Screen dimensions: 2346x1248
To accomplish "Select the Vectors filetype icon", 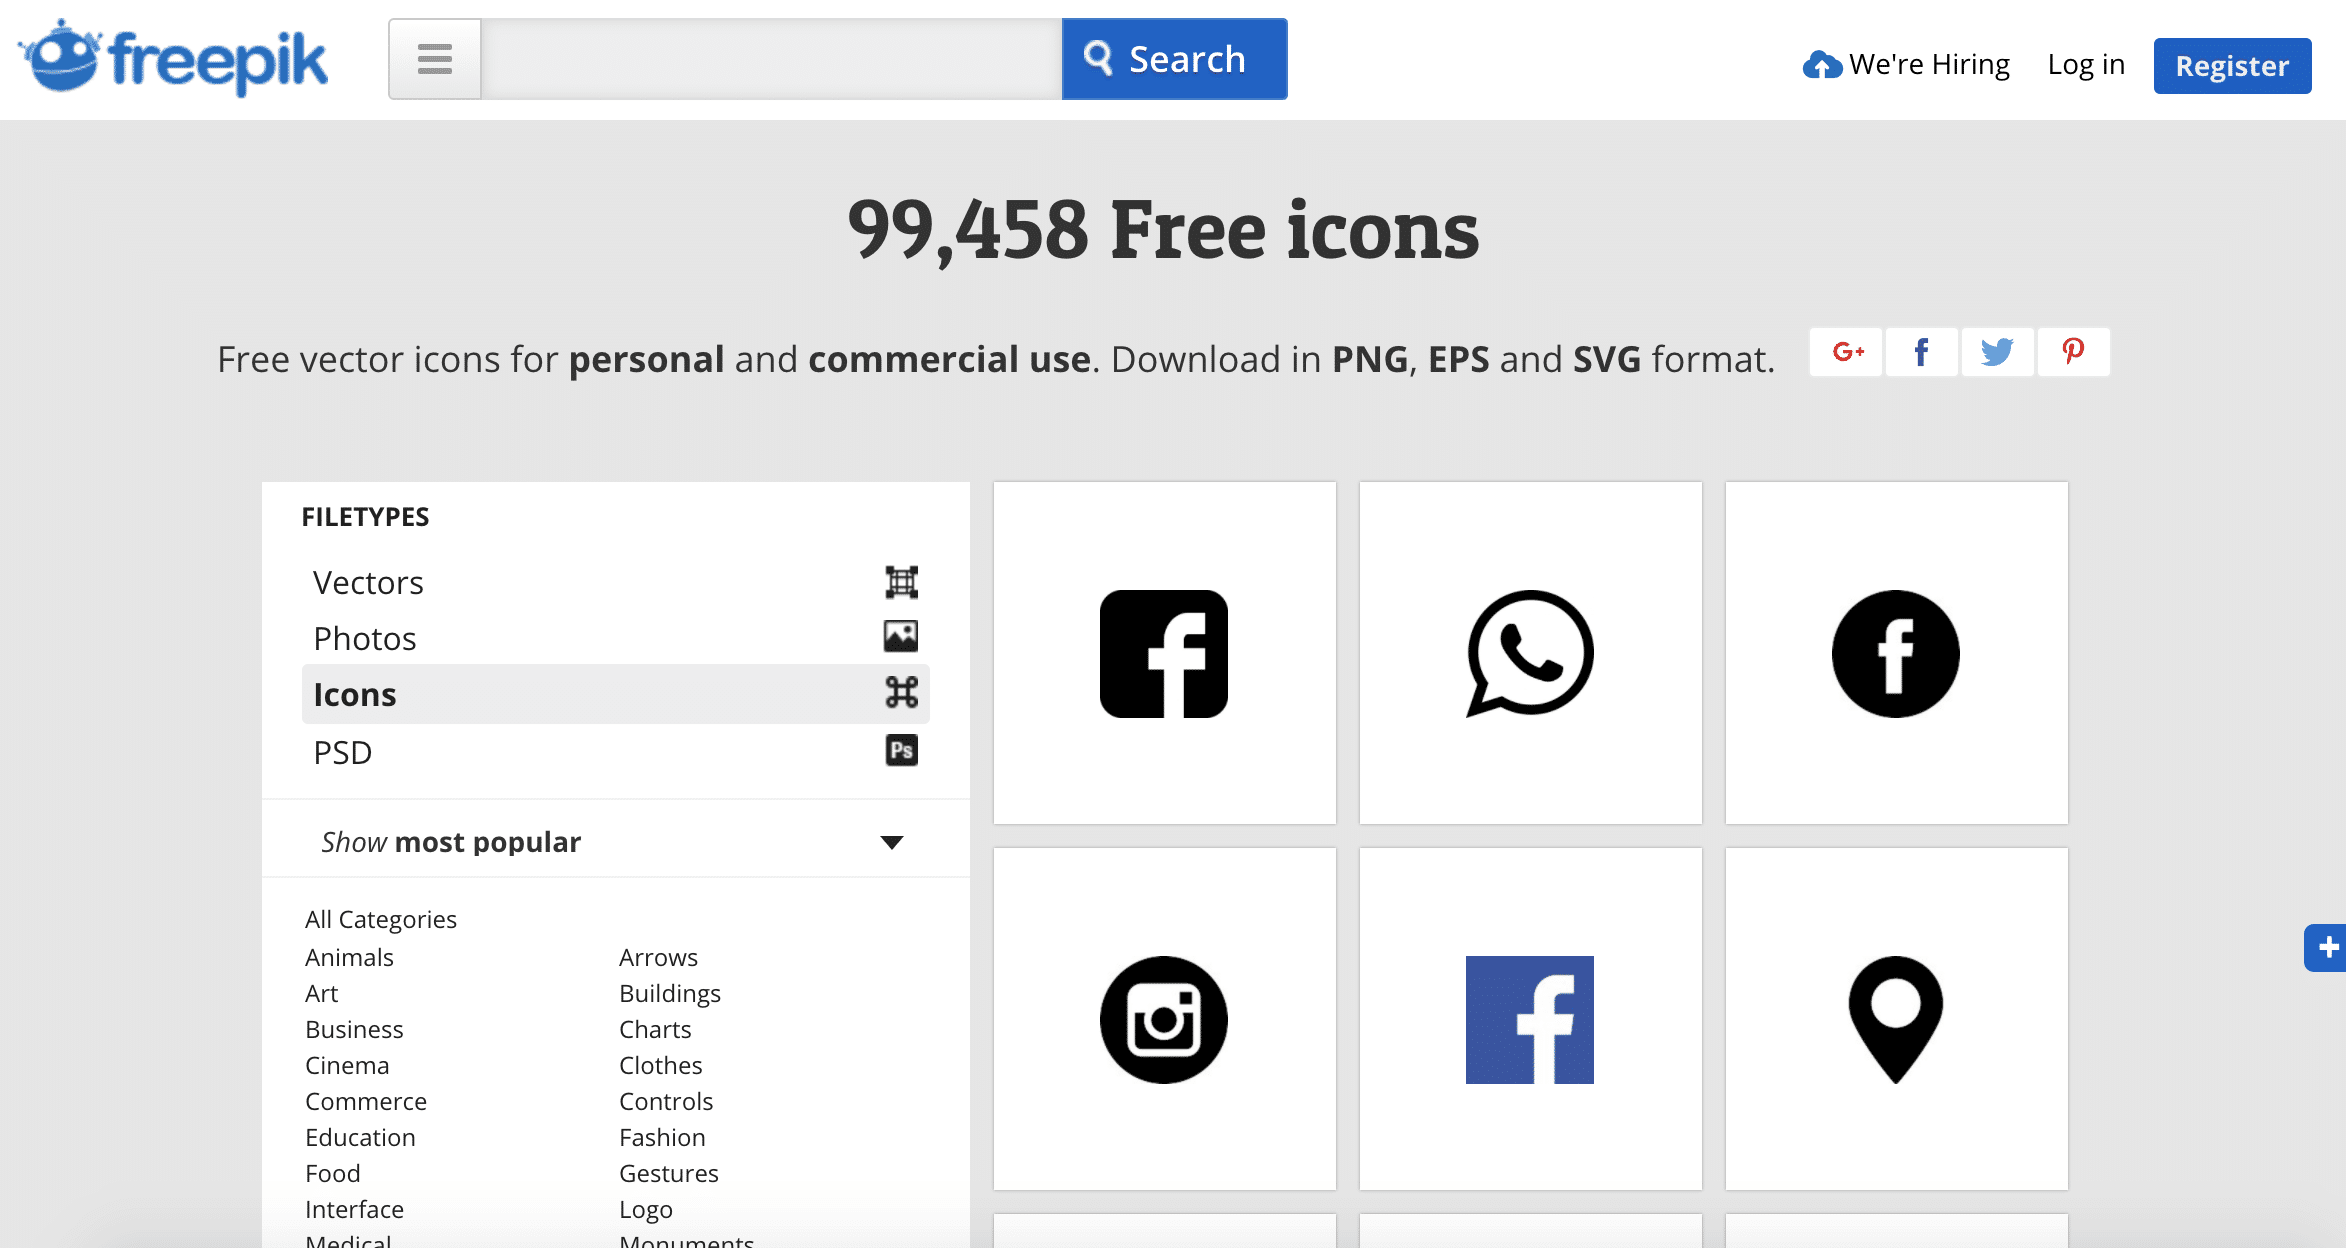I will click(899, 581).
